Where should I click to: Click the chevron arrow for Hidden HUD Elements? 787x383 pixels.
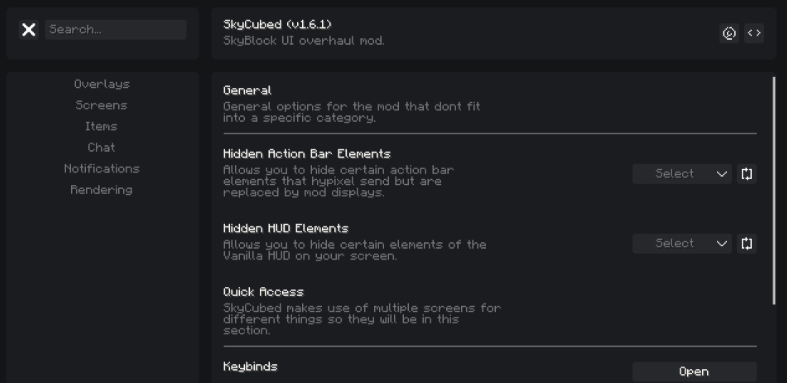[x=722, y=243]
